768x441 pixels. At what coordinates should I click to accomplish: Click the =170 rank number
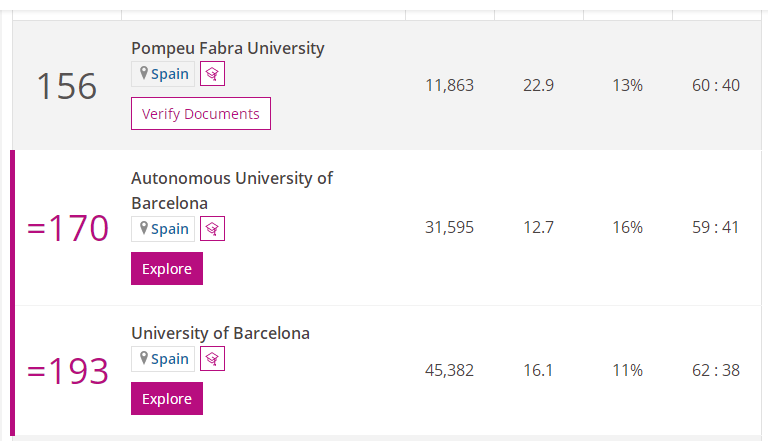68,229
